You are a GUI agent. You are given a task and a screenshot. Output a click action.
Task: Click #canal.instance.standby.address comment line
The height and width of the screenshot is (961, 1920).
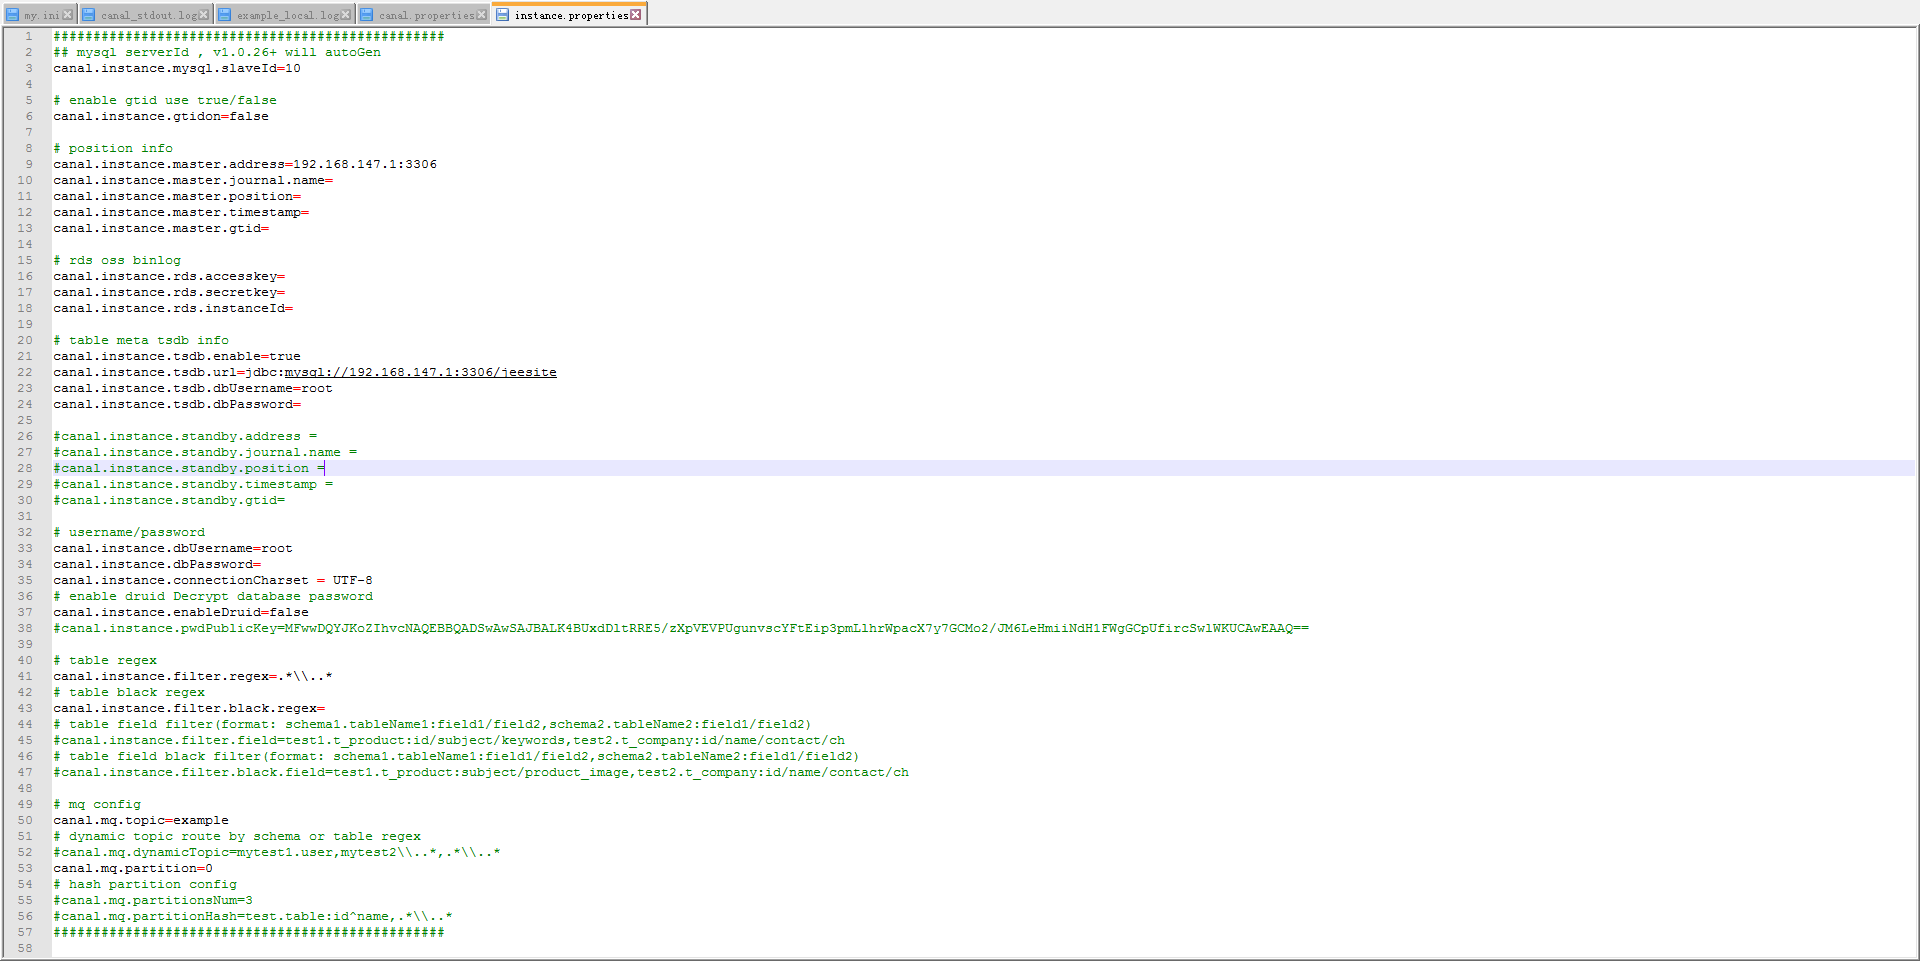[x=185, y=436]
